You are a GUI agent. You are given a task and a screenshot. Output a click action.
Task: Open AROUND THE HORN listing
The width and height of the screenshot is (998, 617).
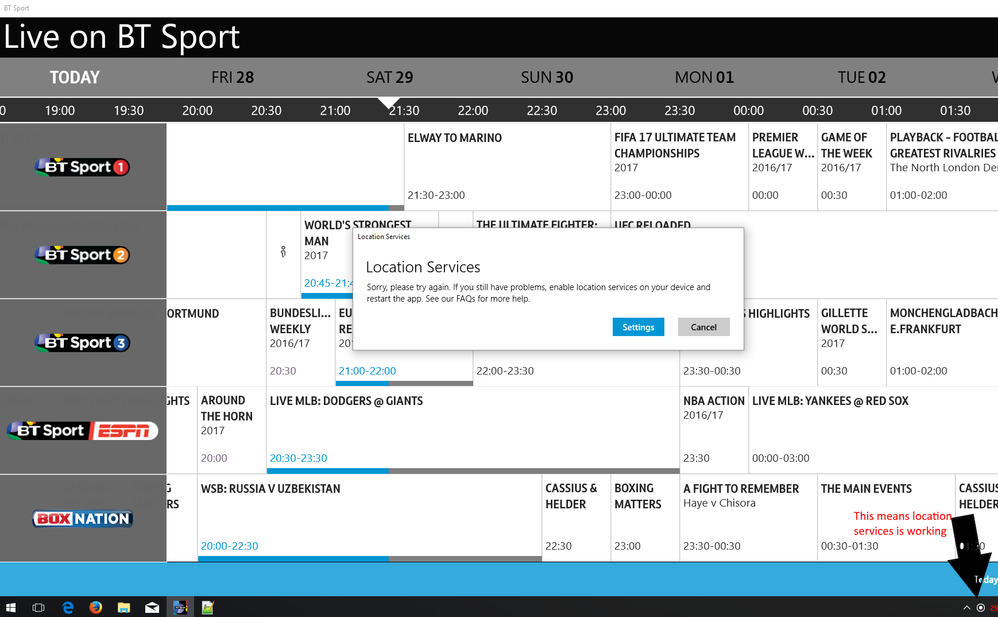[x=232, y=430]
